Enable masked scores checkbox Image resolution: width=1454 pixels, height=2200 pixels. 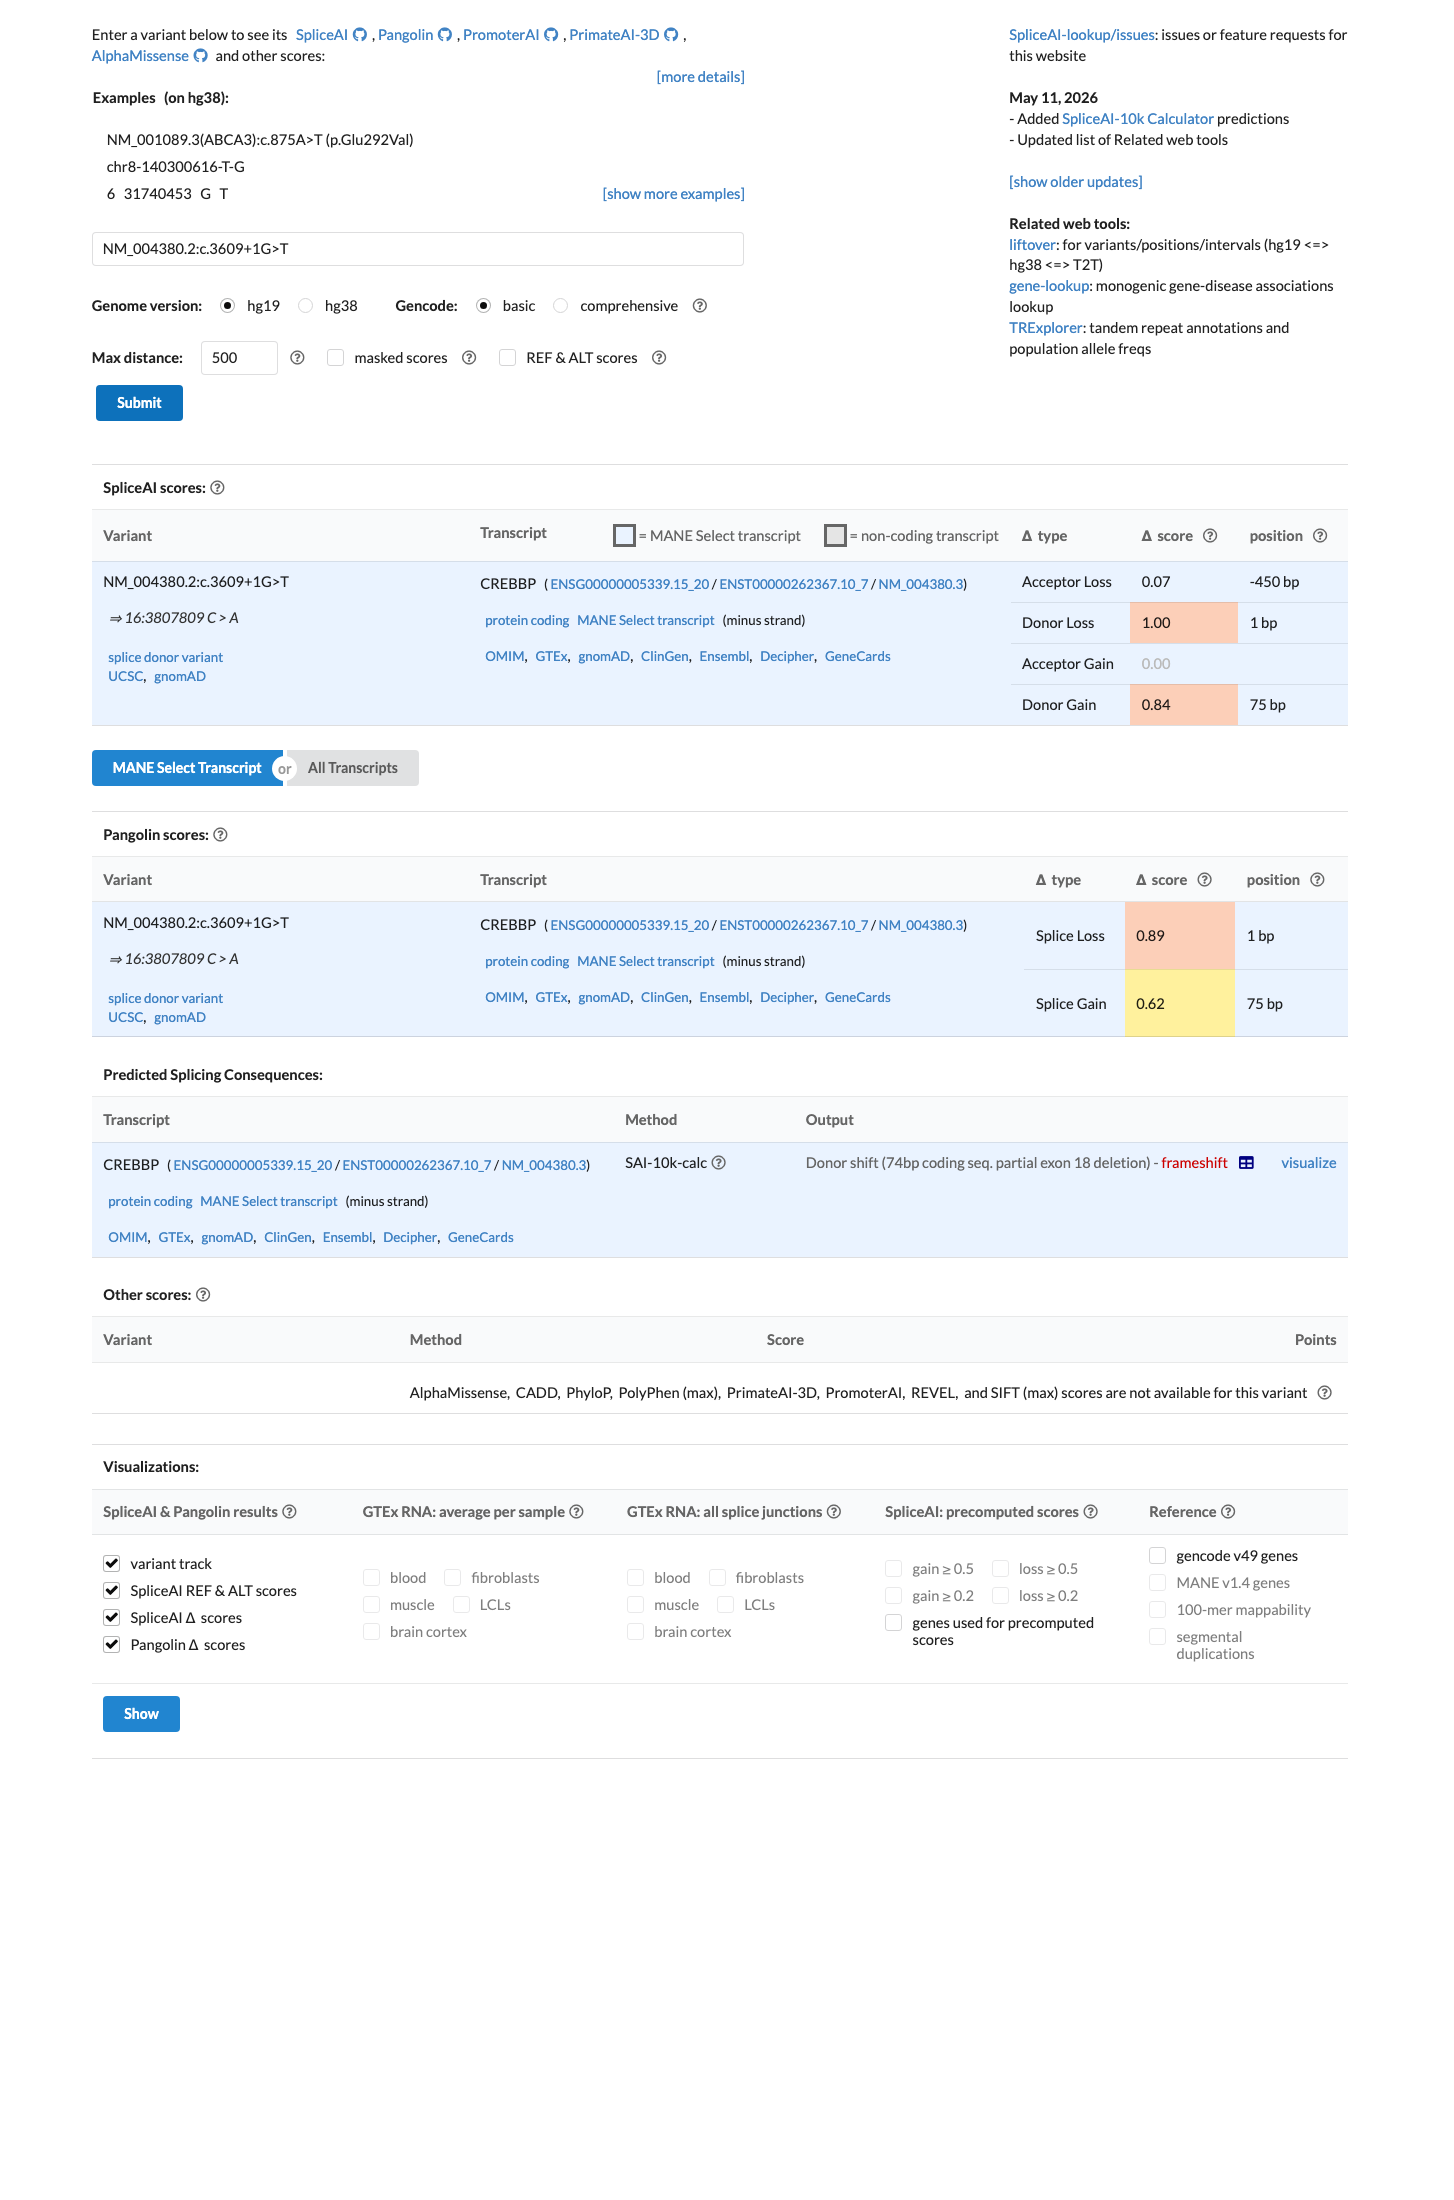336,358
